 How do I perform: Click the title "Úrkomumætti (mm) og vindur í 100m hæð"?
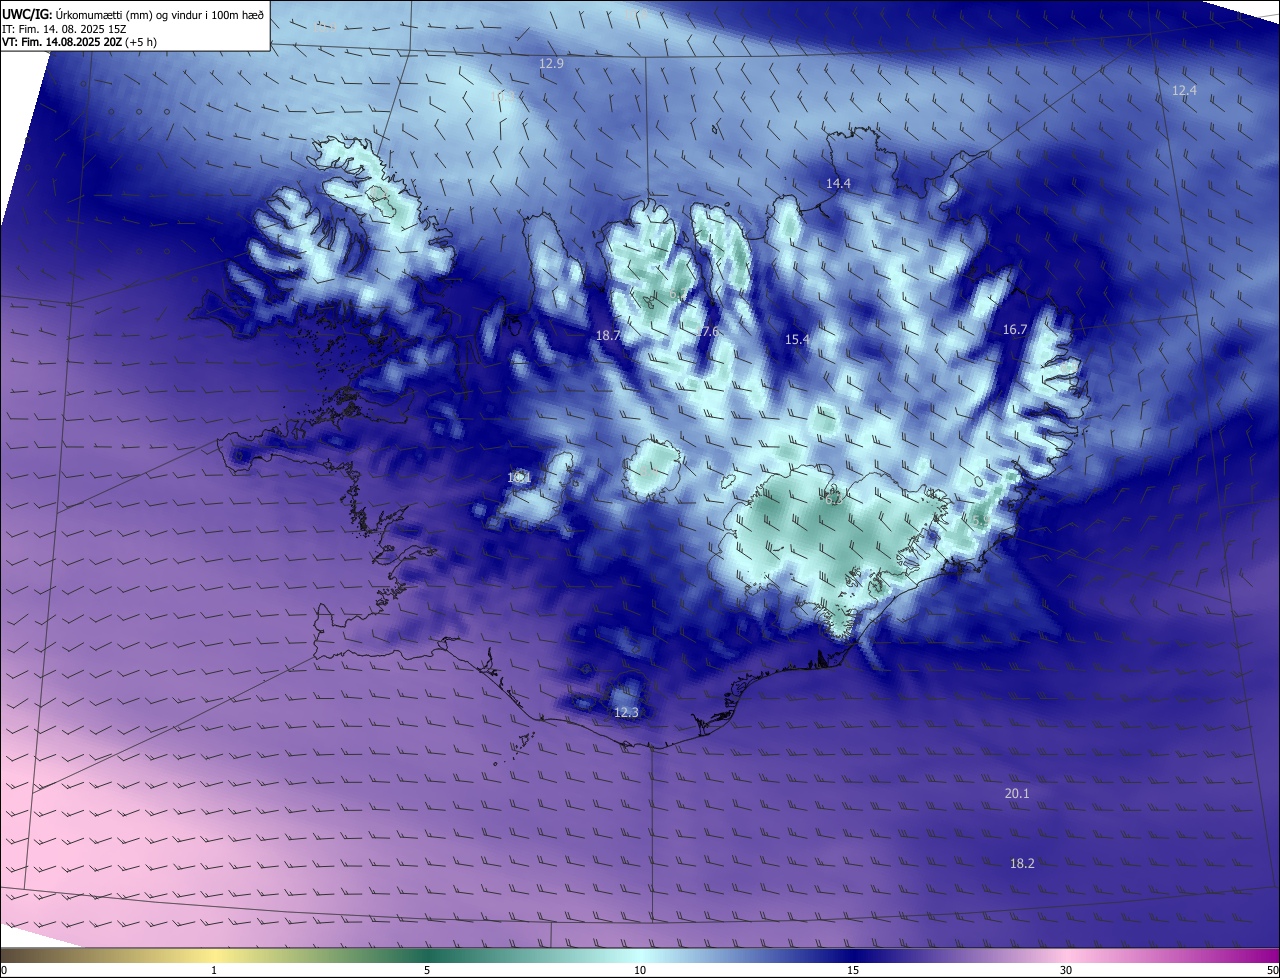click(x=160, y=14)
